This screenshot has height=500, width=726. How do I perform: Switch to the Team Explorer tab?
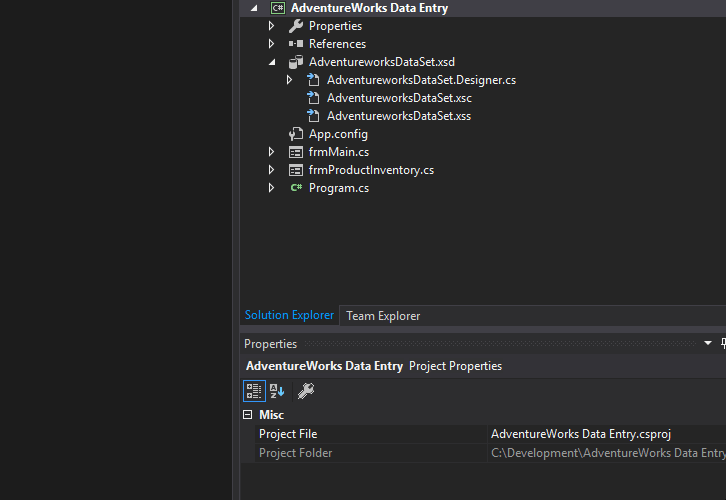[x=383, y=316]
